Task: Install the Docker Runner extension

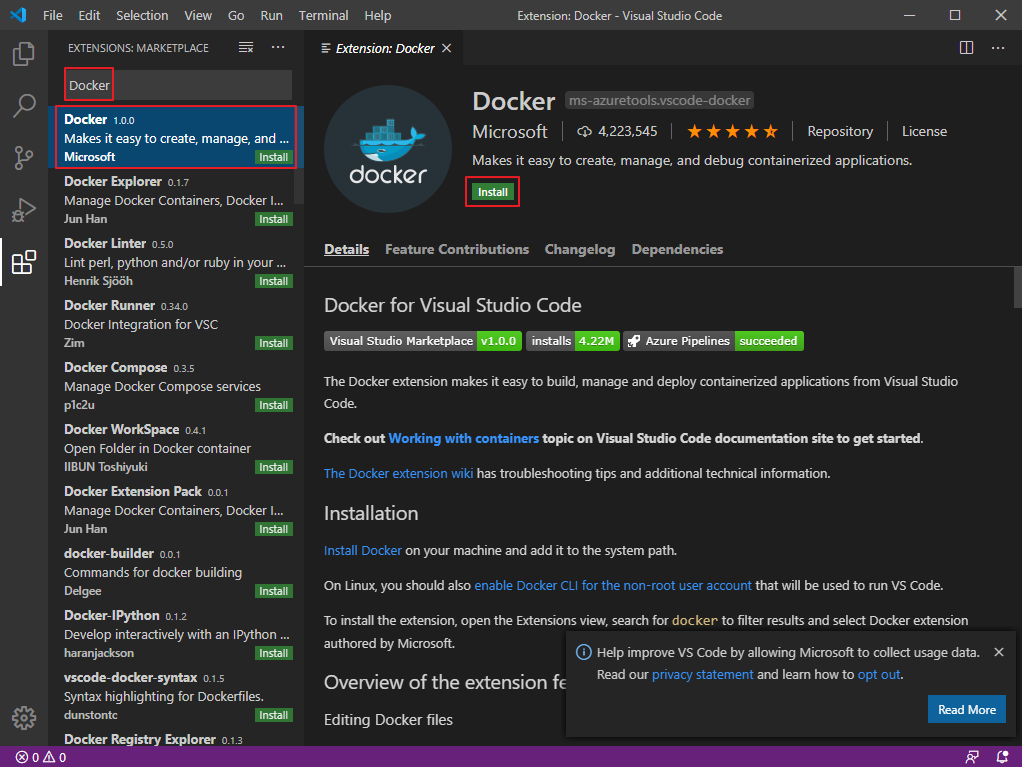Action: click(274, 343)
